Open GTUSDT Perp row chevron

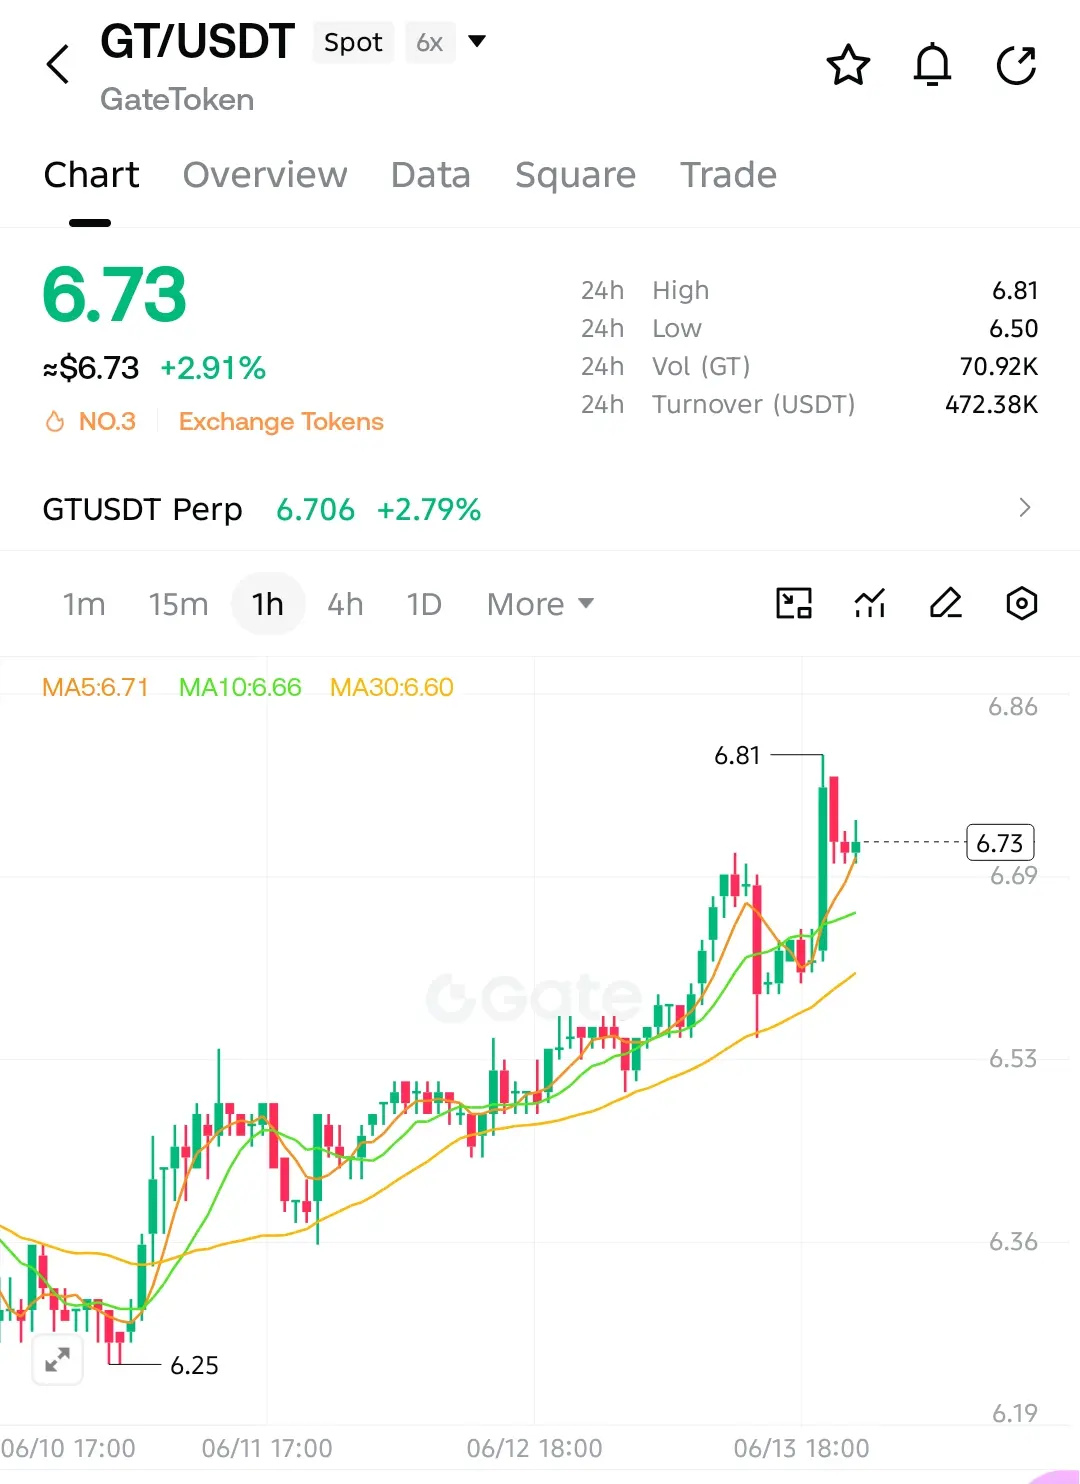click(x=1024, y=508)
